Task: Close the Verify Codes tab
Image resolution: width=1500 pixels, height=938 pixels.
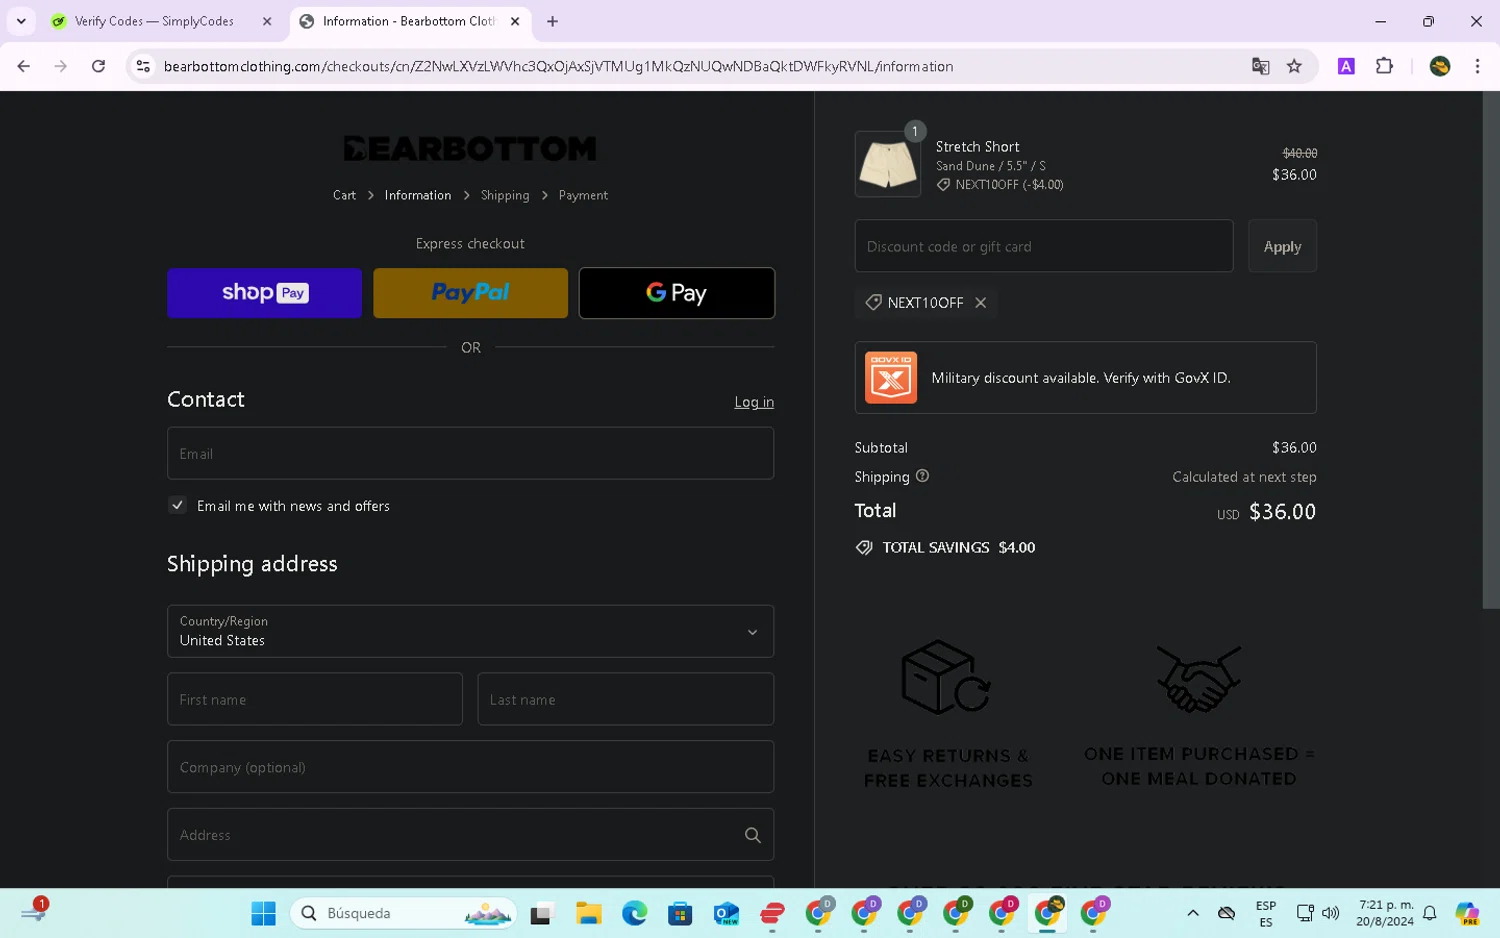Action: (267, 21)
